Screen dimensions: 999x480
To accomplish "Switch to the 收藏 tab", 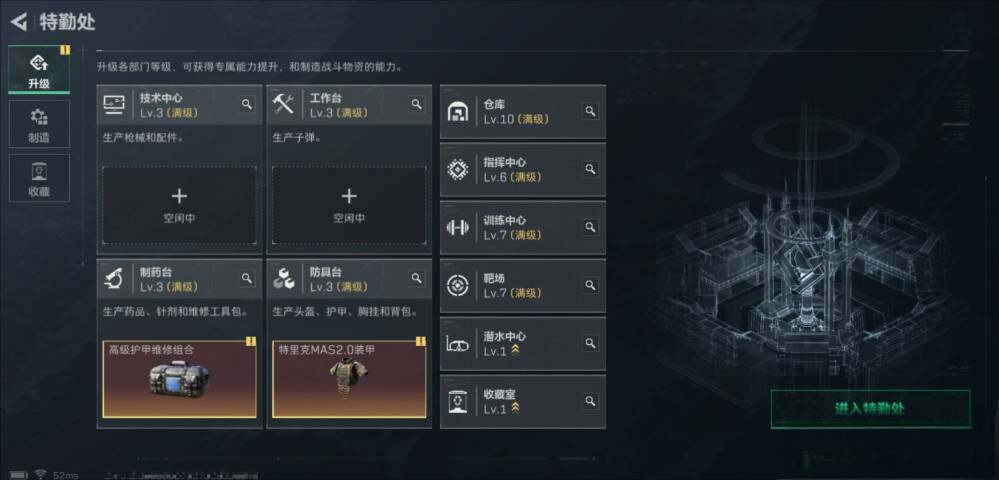I will (x=40, y=178).
